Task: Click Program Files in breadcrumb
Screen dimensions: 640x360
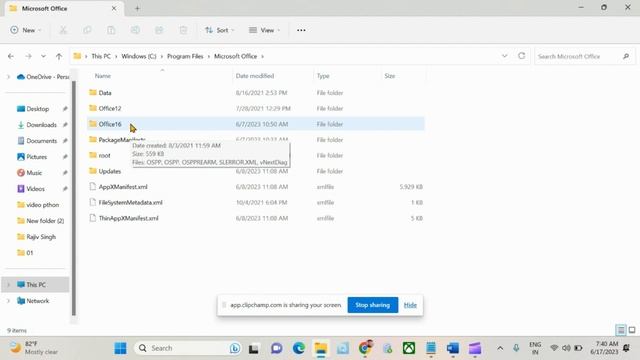Action: click(x=185, y=56)
